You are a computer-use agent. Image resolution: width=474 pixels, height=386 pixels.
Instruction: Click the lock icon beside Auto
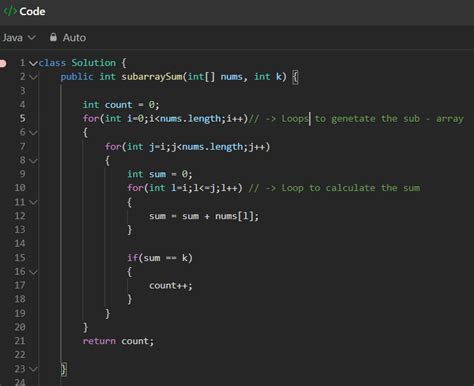point(53,37)
